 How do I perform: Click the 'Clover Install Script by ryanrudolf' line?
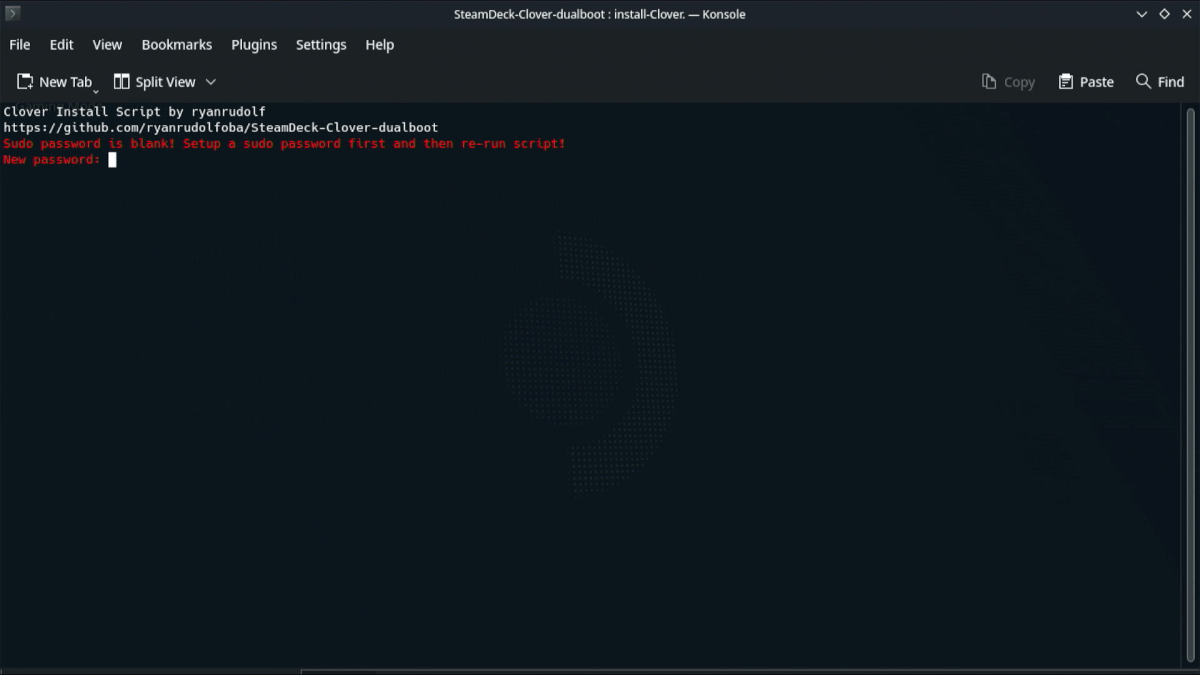pos(135,112)
